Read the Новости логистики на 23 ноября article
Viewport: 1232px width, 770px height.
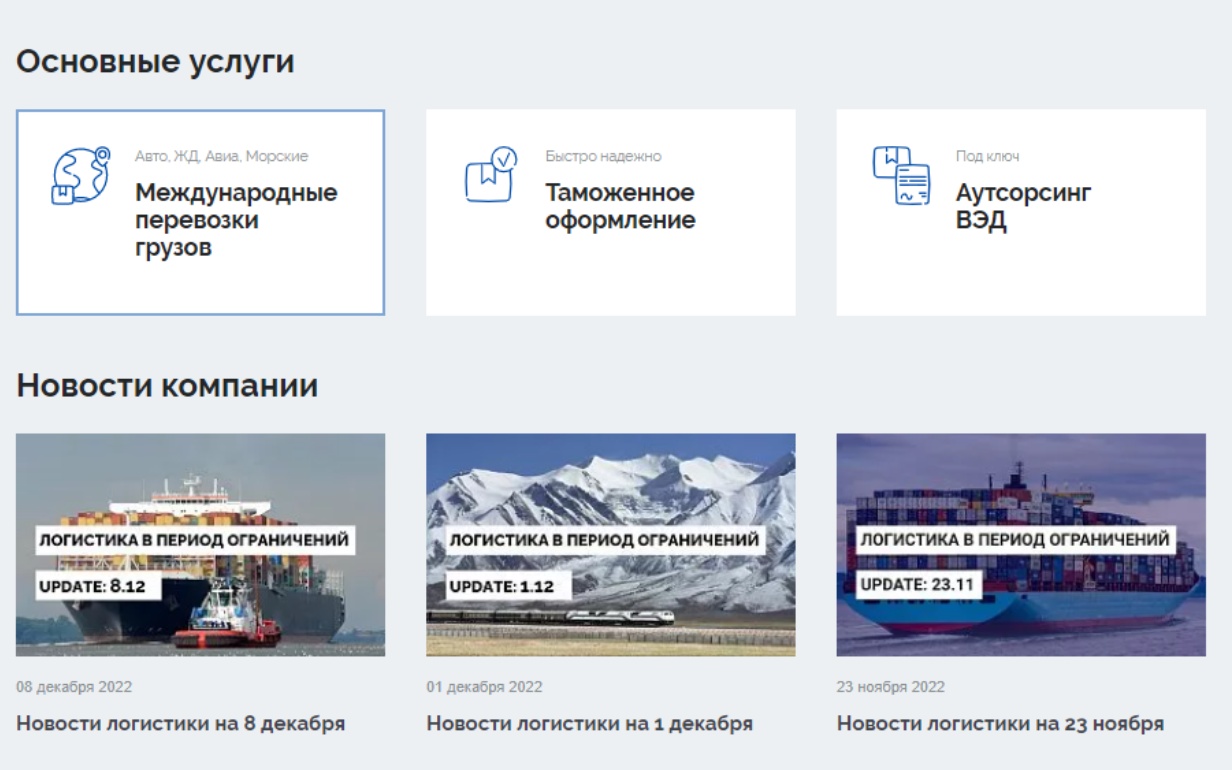tap(1000, 723)
